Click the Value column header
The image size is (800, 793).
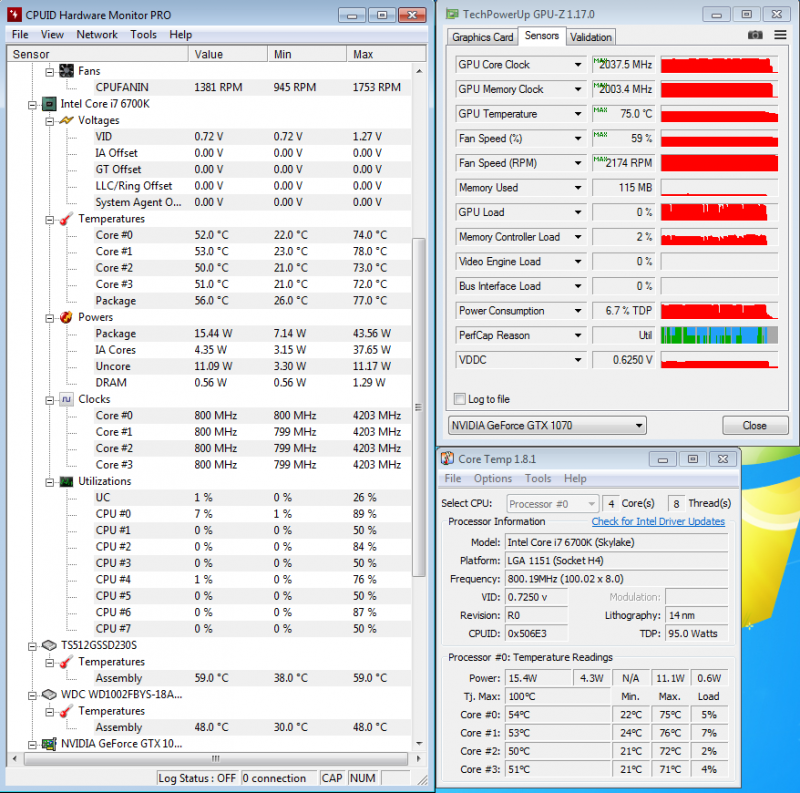click(x=228, y=54)
